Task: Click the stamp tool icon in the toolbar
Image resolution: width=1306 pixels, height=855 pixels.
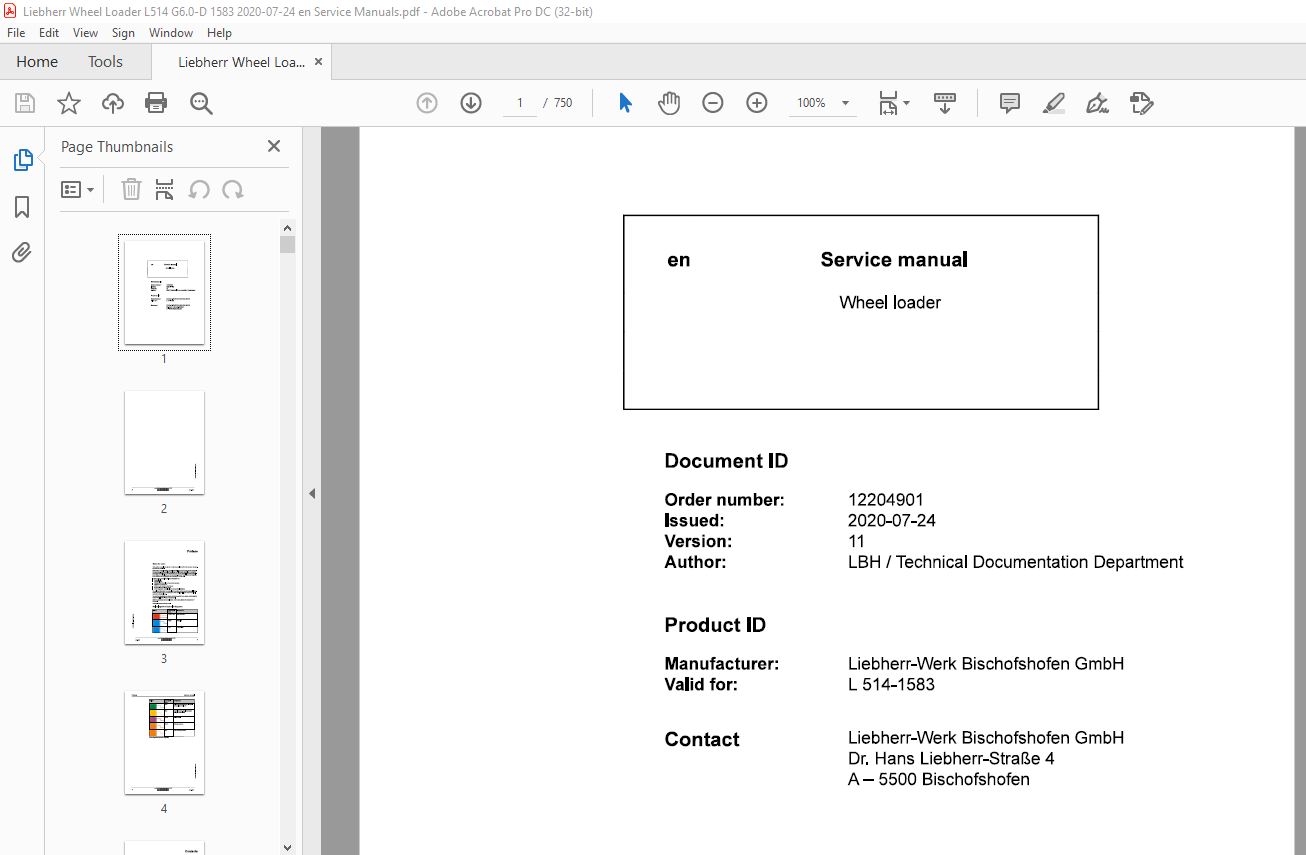Action: point(1141,103)
